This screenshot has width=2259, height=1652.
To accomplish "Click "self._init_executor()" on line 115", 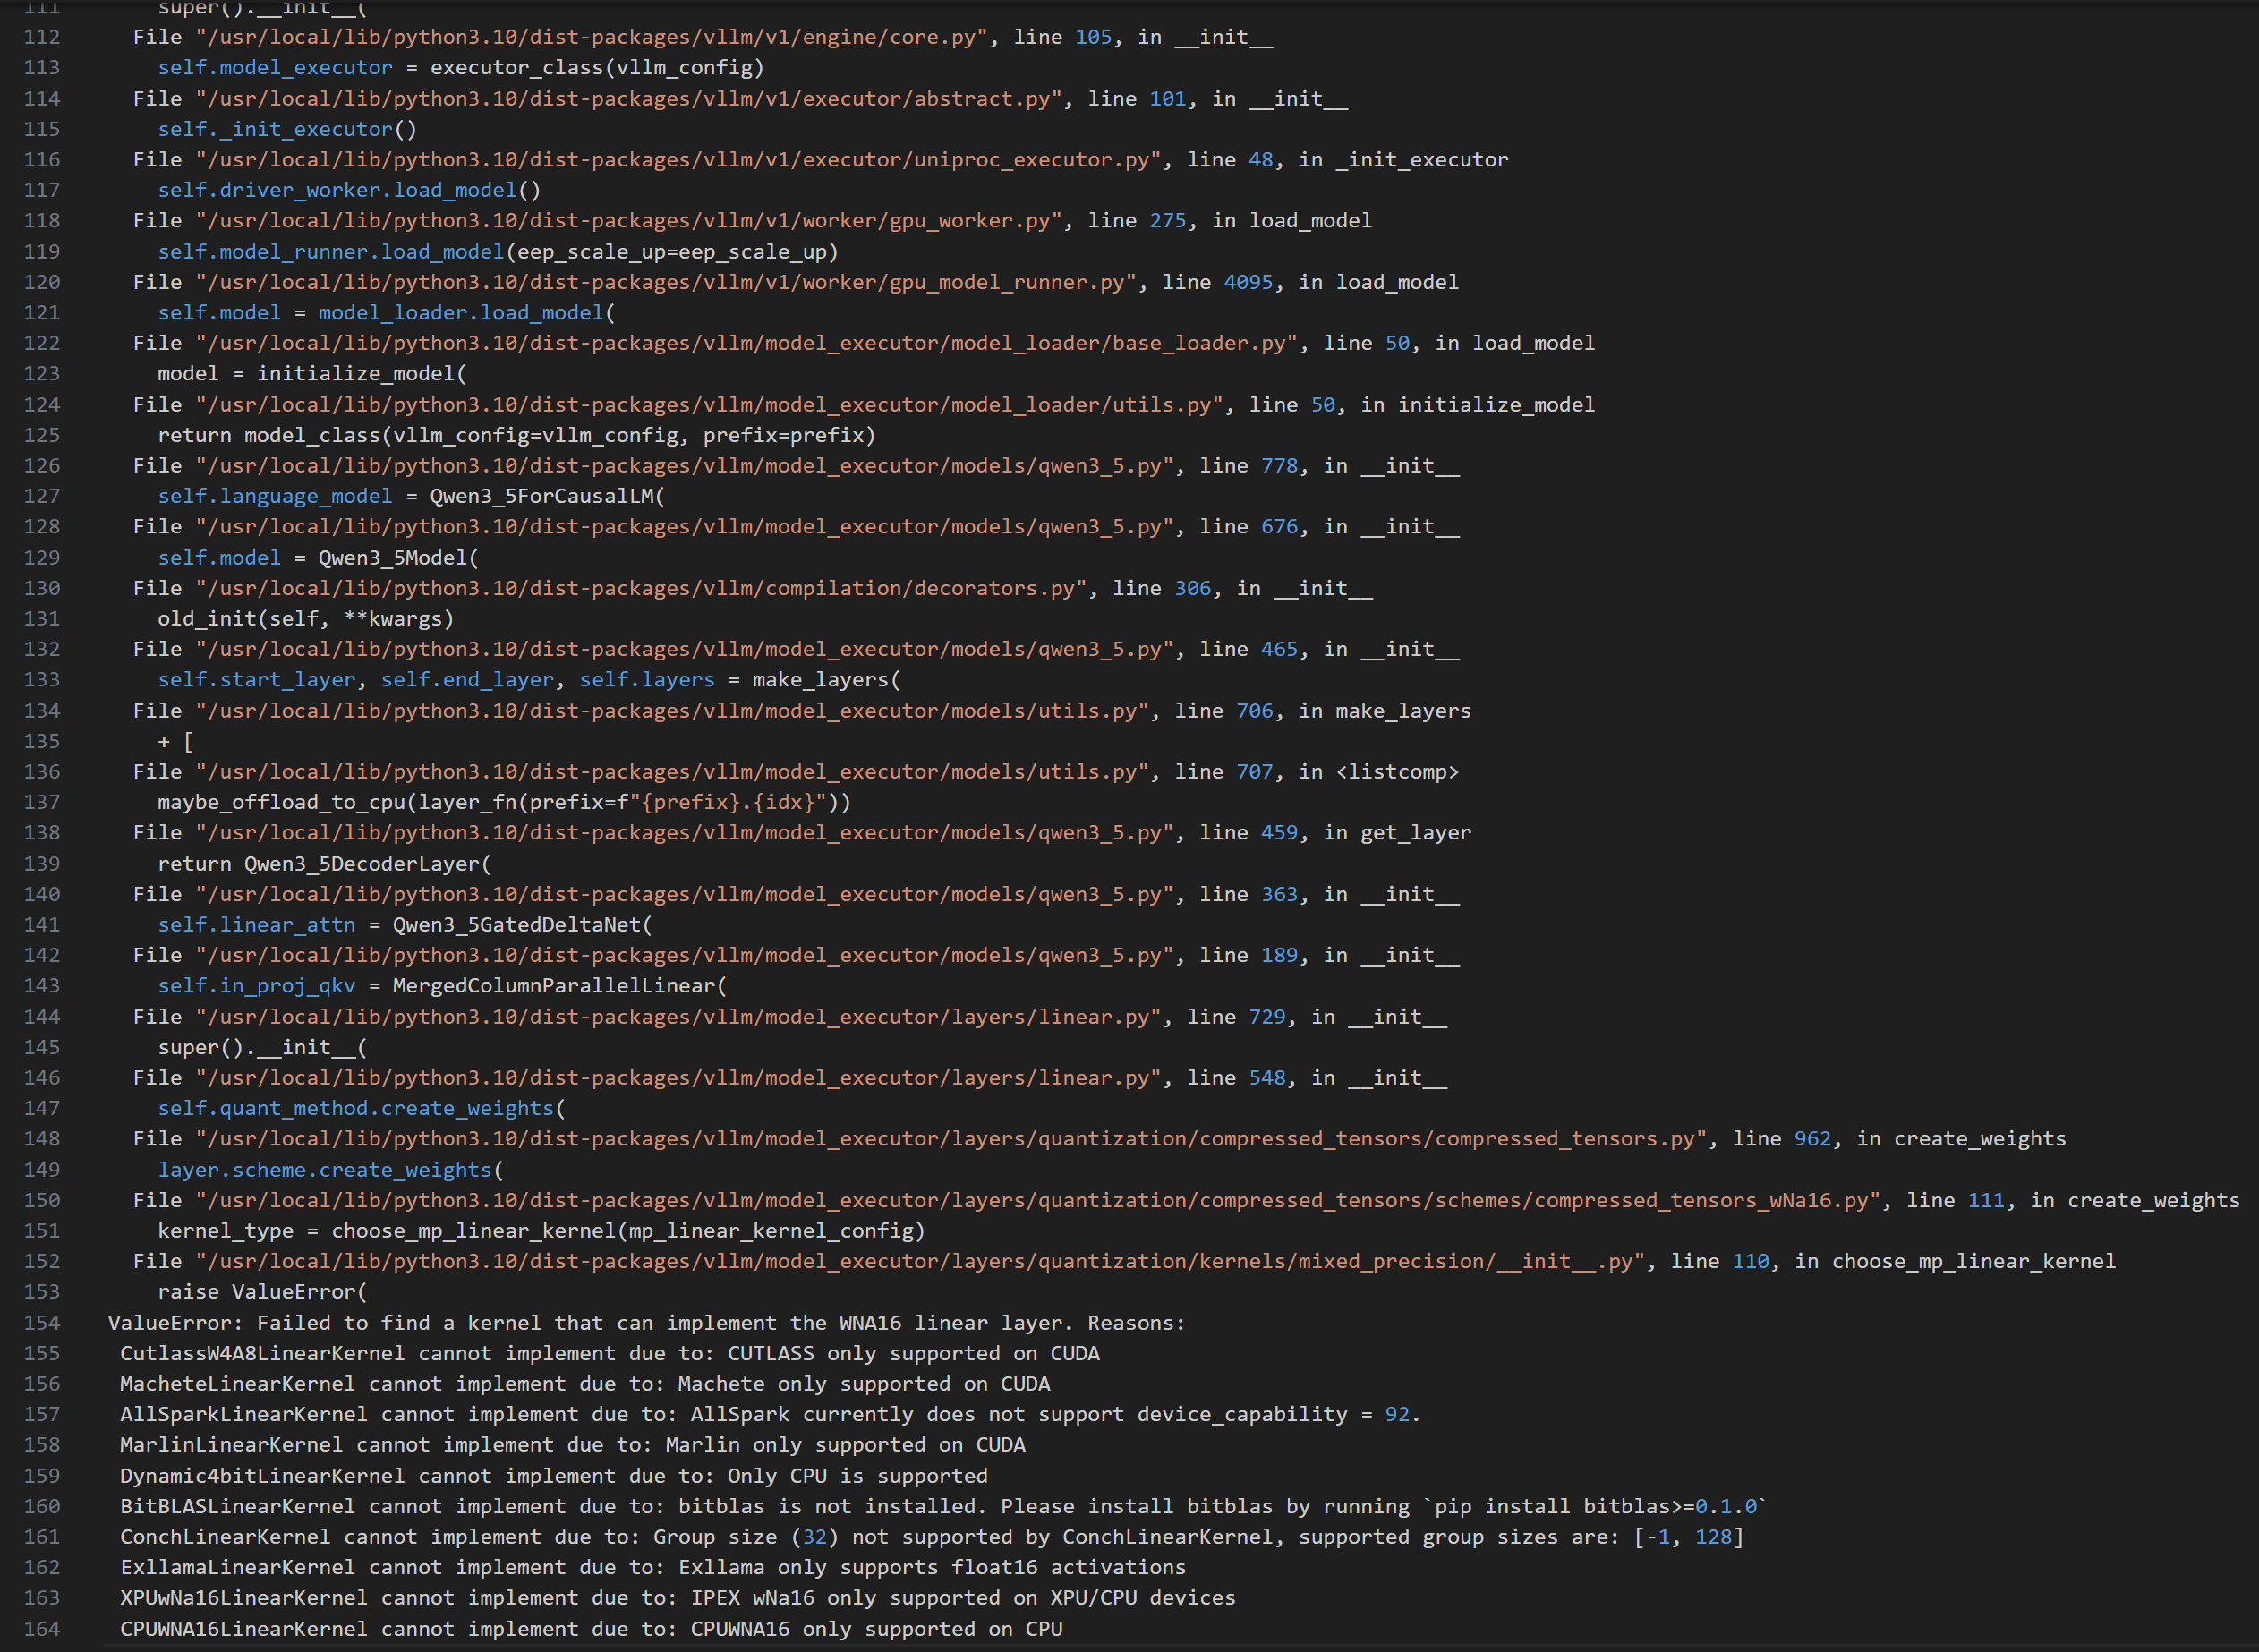I will (287, 129).
